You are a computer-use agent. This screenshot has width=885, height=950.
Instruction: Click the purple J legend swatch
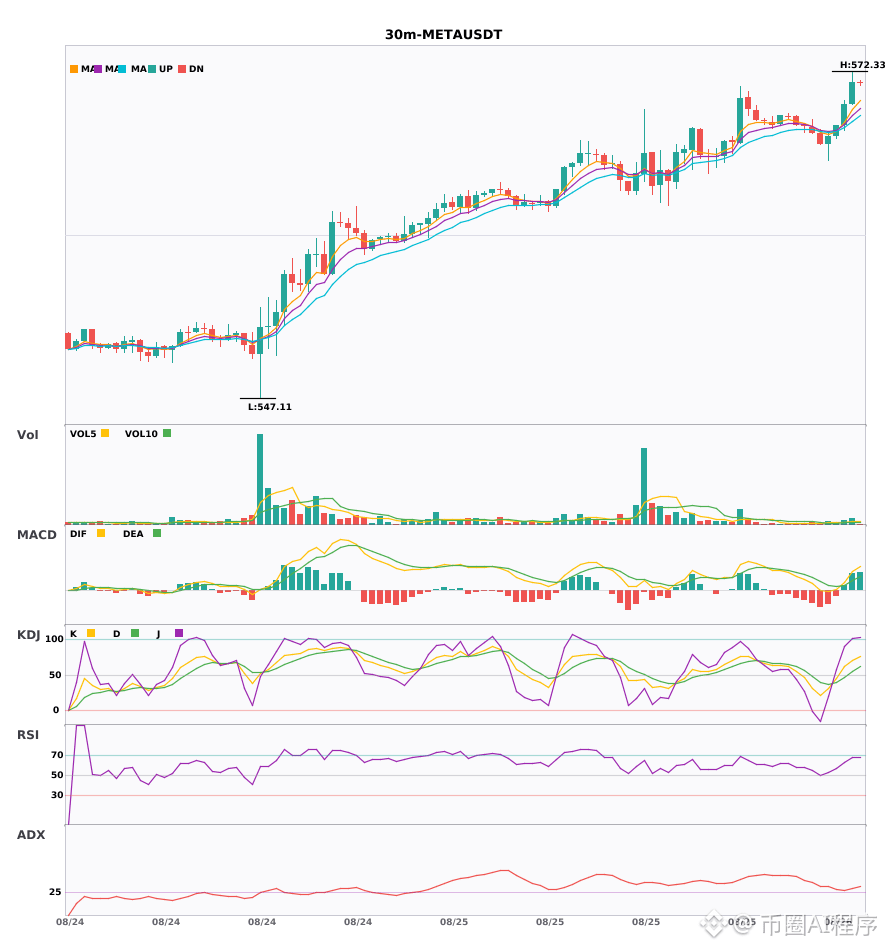[179, 633]
